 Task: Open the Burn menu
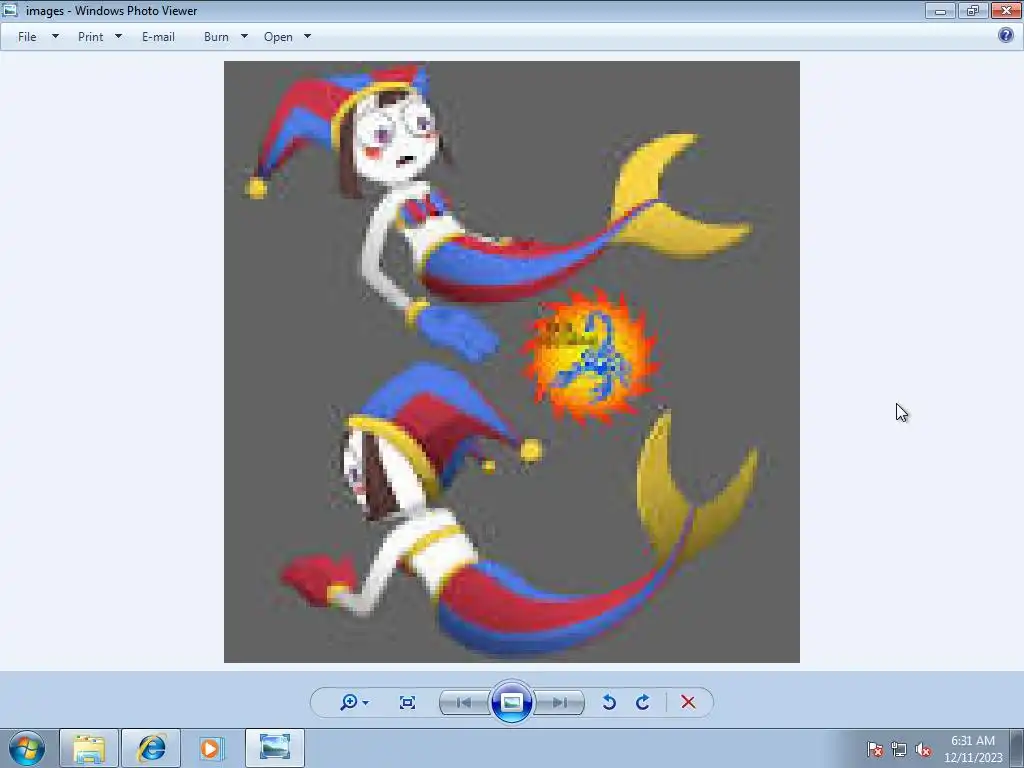pos(216,37)
